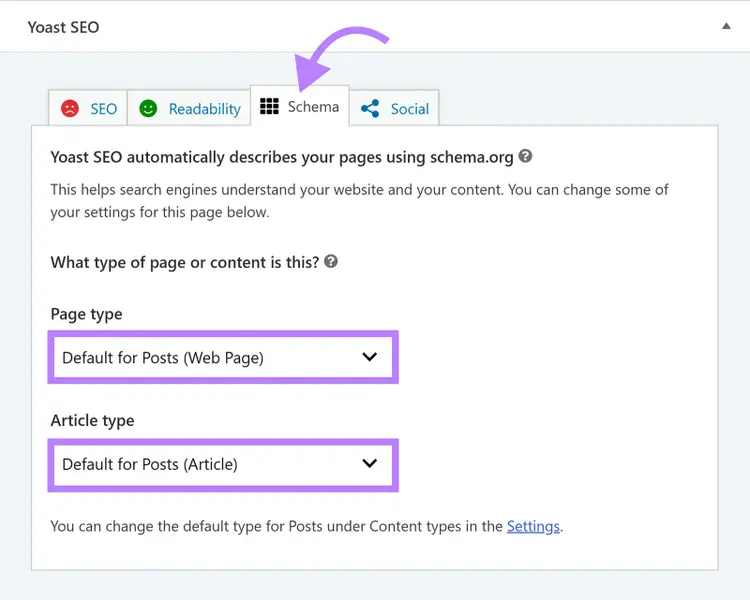Click the Page type label

point(87,314)
